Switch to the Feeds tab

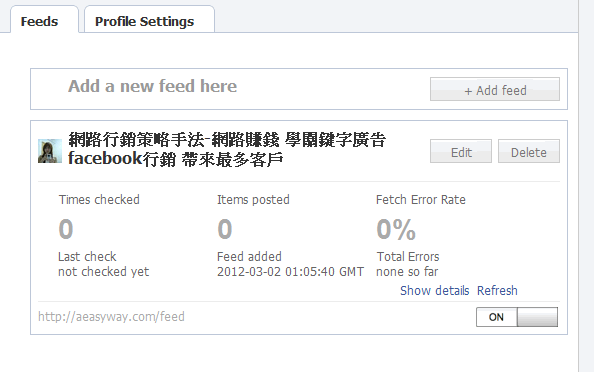(40, 21)
